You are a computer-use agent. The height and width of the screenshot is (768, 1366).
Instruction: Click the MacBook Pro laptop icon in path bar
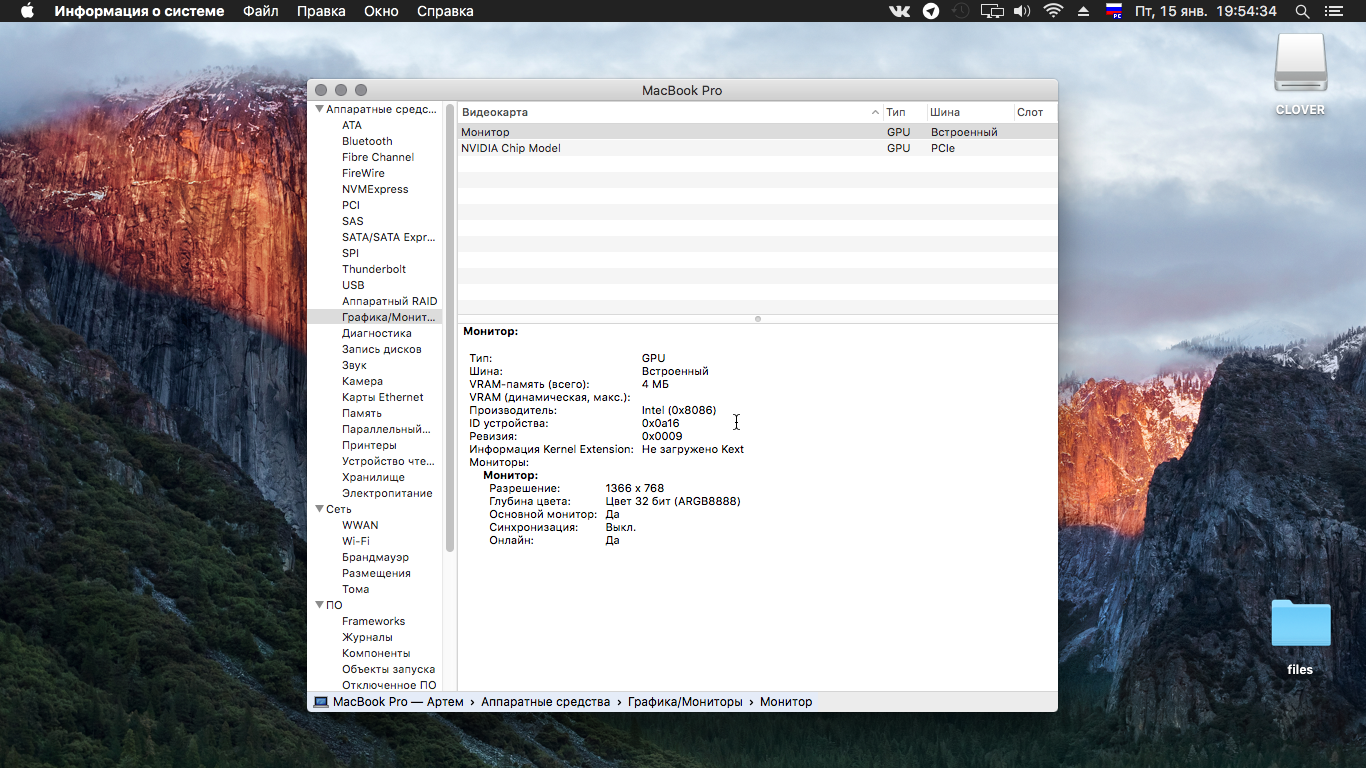[x=321, y=702]
